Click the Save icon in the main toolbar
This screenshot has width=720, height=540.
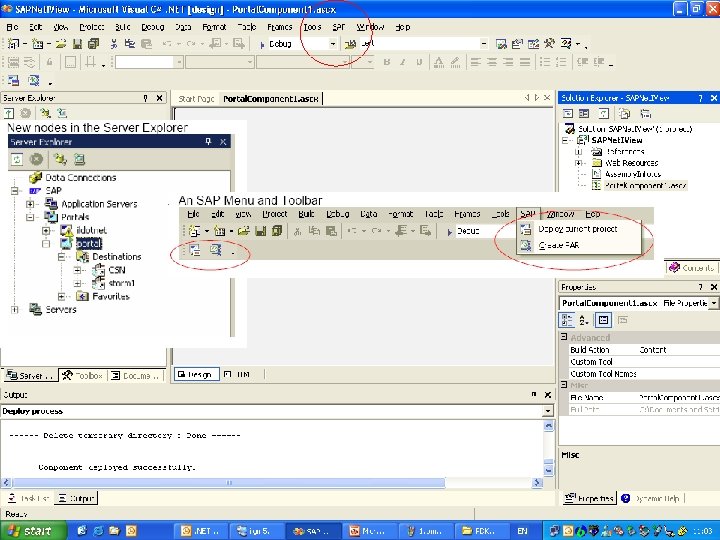tap(78, 44)
